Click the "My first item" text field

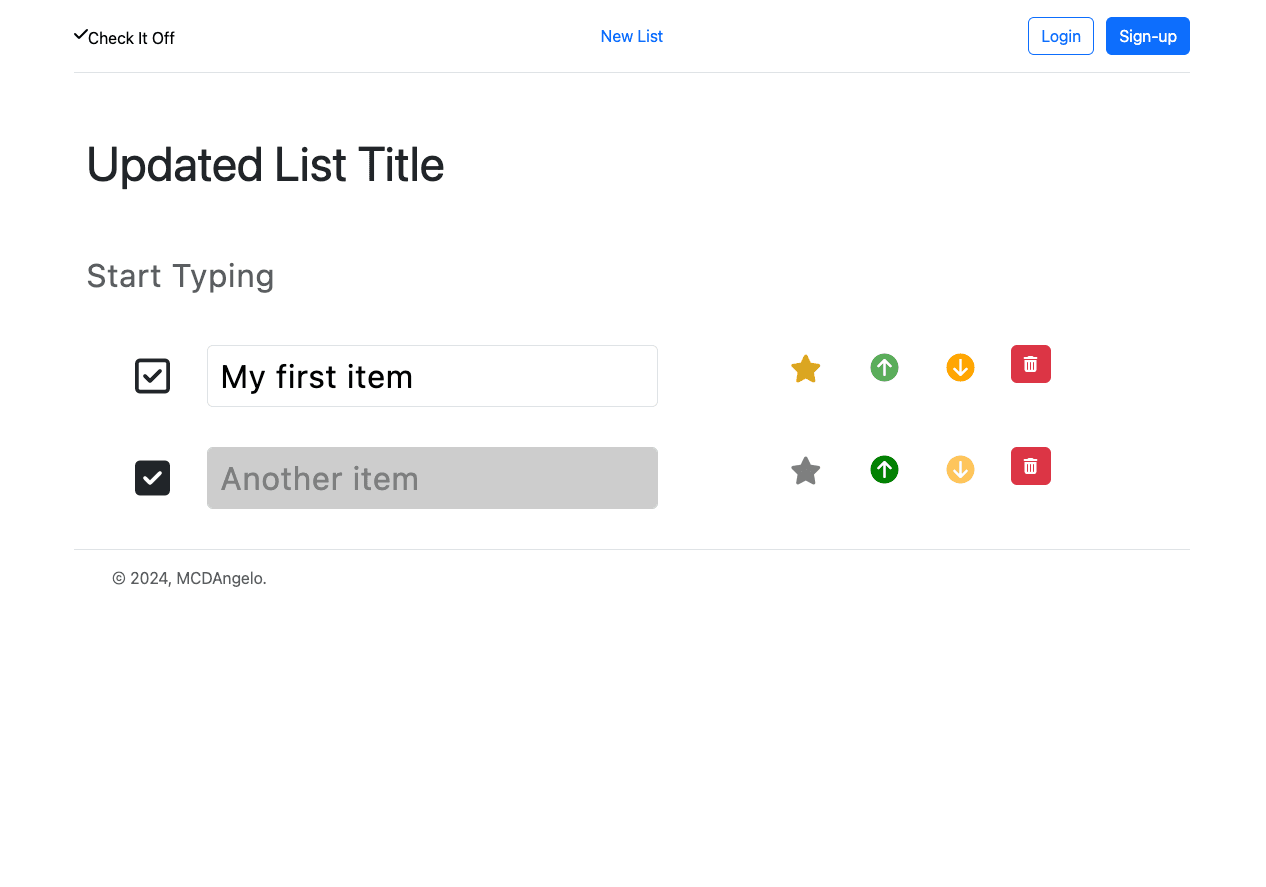pyautogui.click(x=432, y=376)
